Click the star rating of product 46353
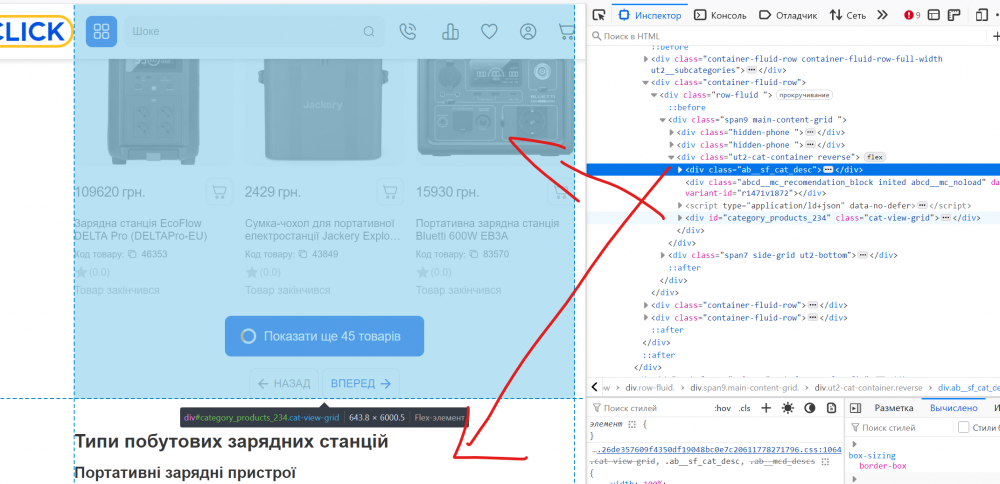Screen dimensions: 1000x484 (81, 272)
